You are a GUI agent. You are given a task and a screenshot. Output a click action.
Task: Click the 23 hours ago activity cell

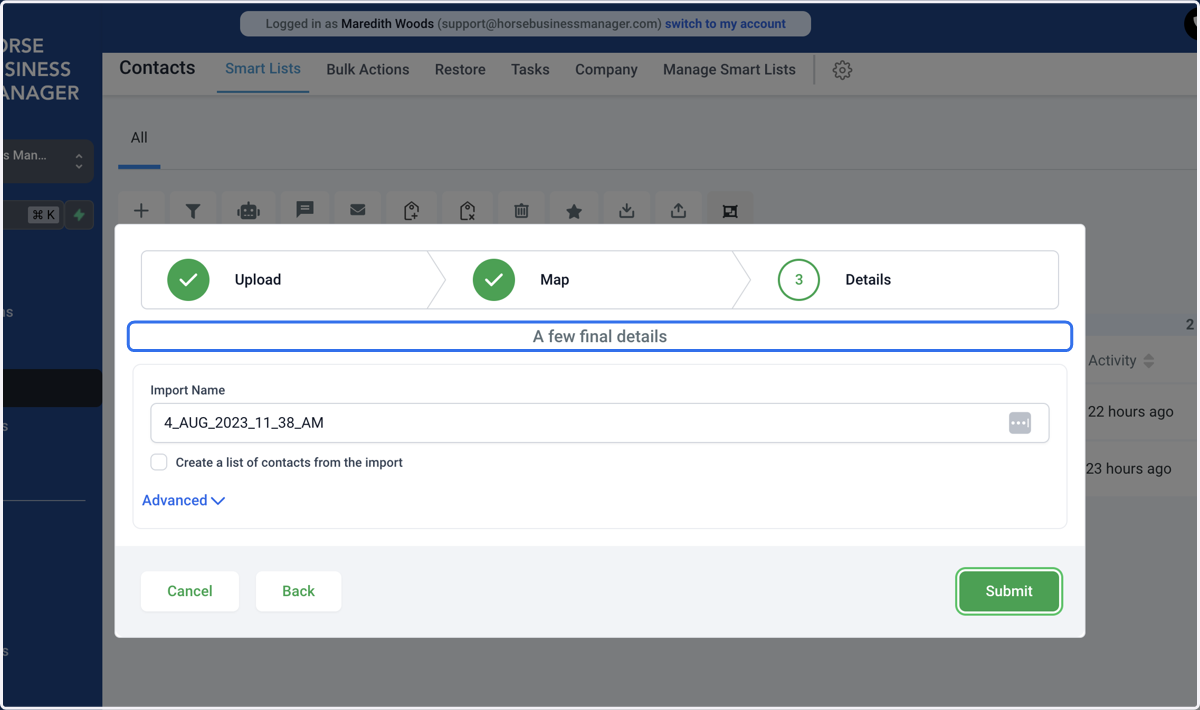[1128, 469]
